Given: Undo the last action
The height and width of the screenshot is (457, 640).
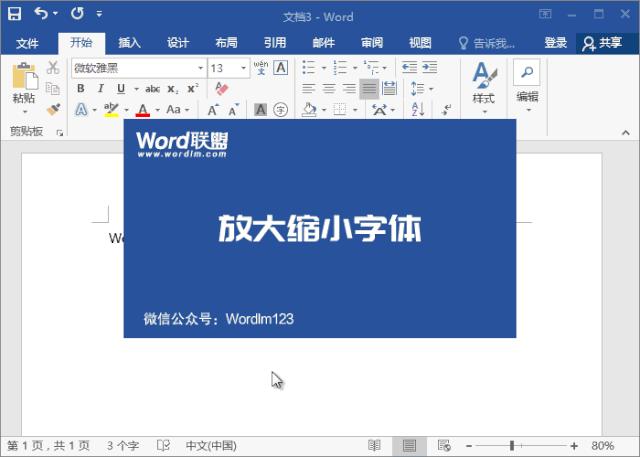Looking at the screenshot, I should click(x=41, y=13).
